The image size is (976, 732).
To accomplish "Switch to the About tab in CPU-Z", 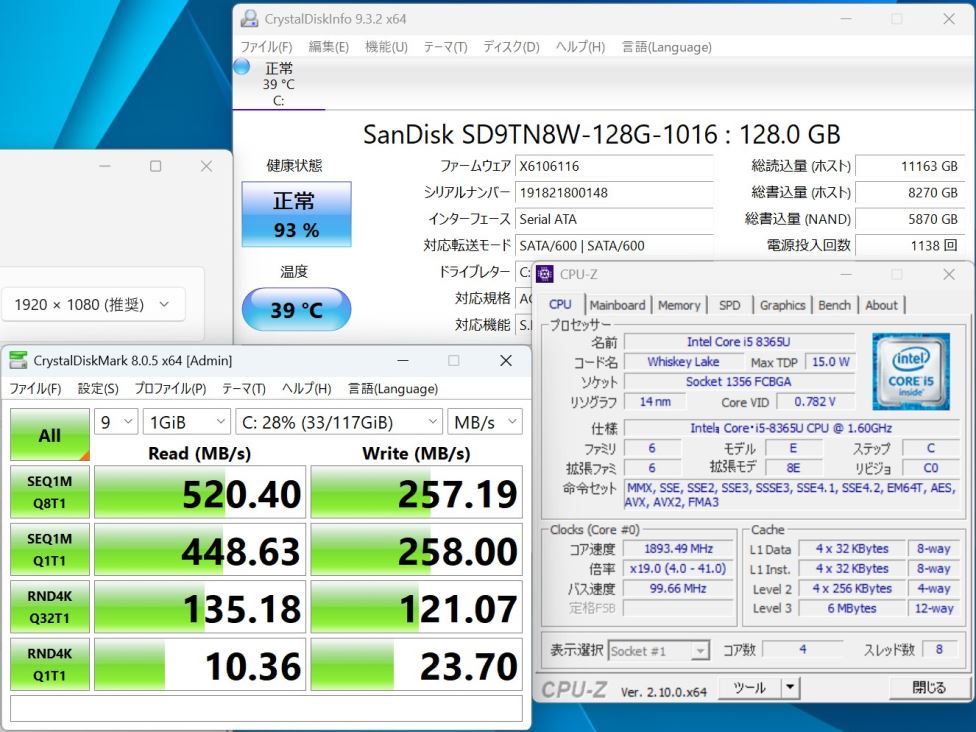I will coord(881,305).
